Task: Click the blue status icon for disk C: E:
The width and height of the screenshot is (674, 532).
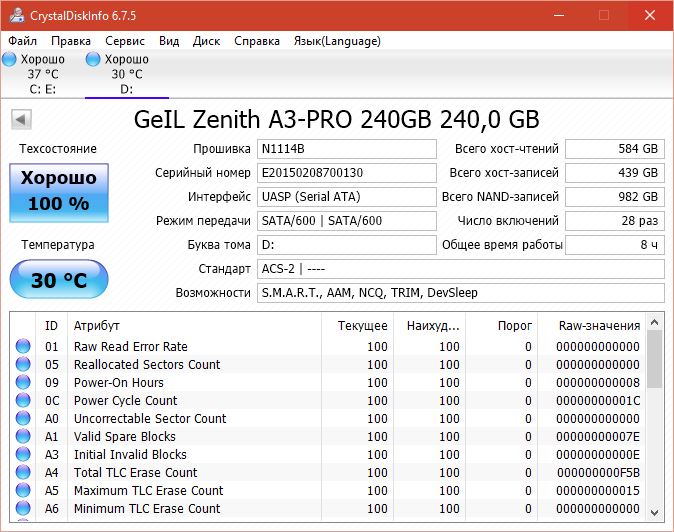Action: (x=9, y=59)
